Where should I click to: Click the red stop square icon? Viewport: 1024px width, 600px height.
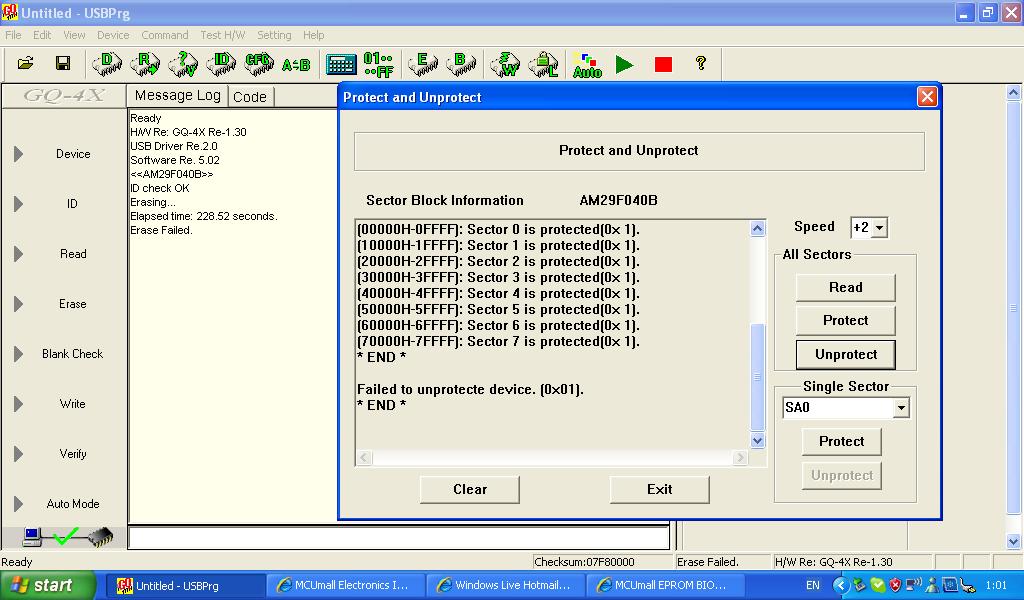tap(664, 64)
